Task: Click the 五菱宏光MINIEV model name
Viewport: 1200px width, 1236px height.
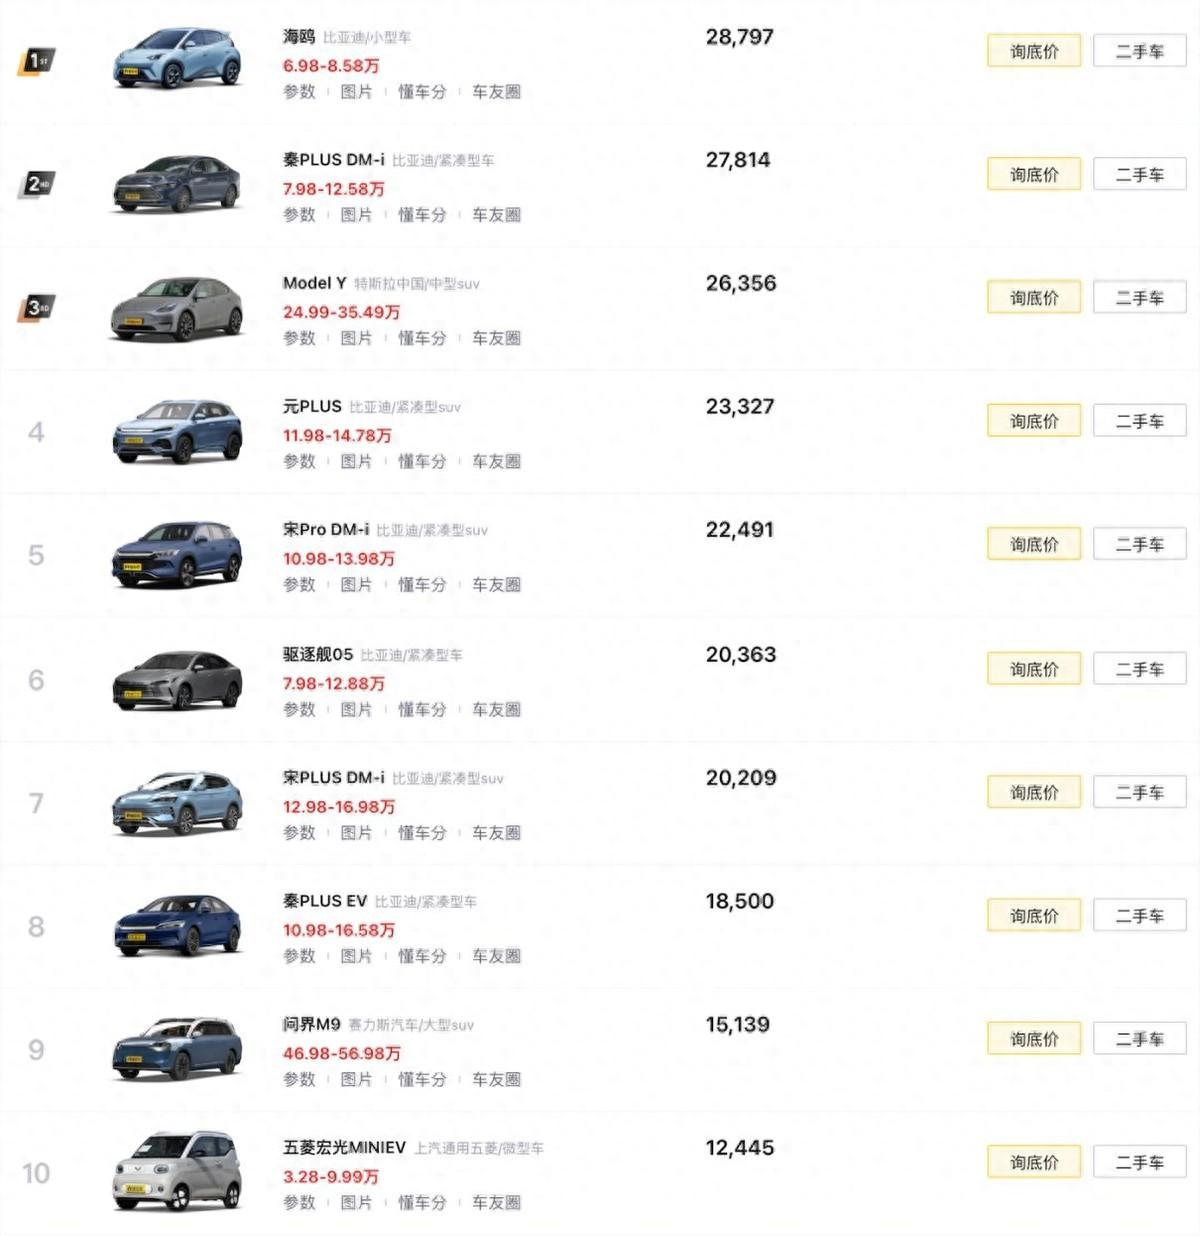Action: [x=344, y=1147]
